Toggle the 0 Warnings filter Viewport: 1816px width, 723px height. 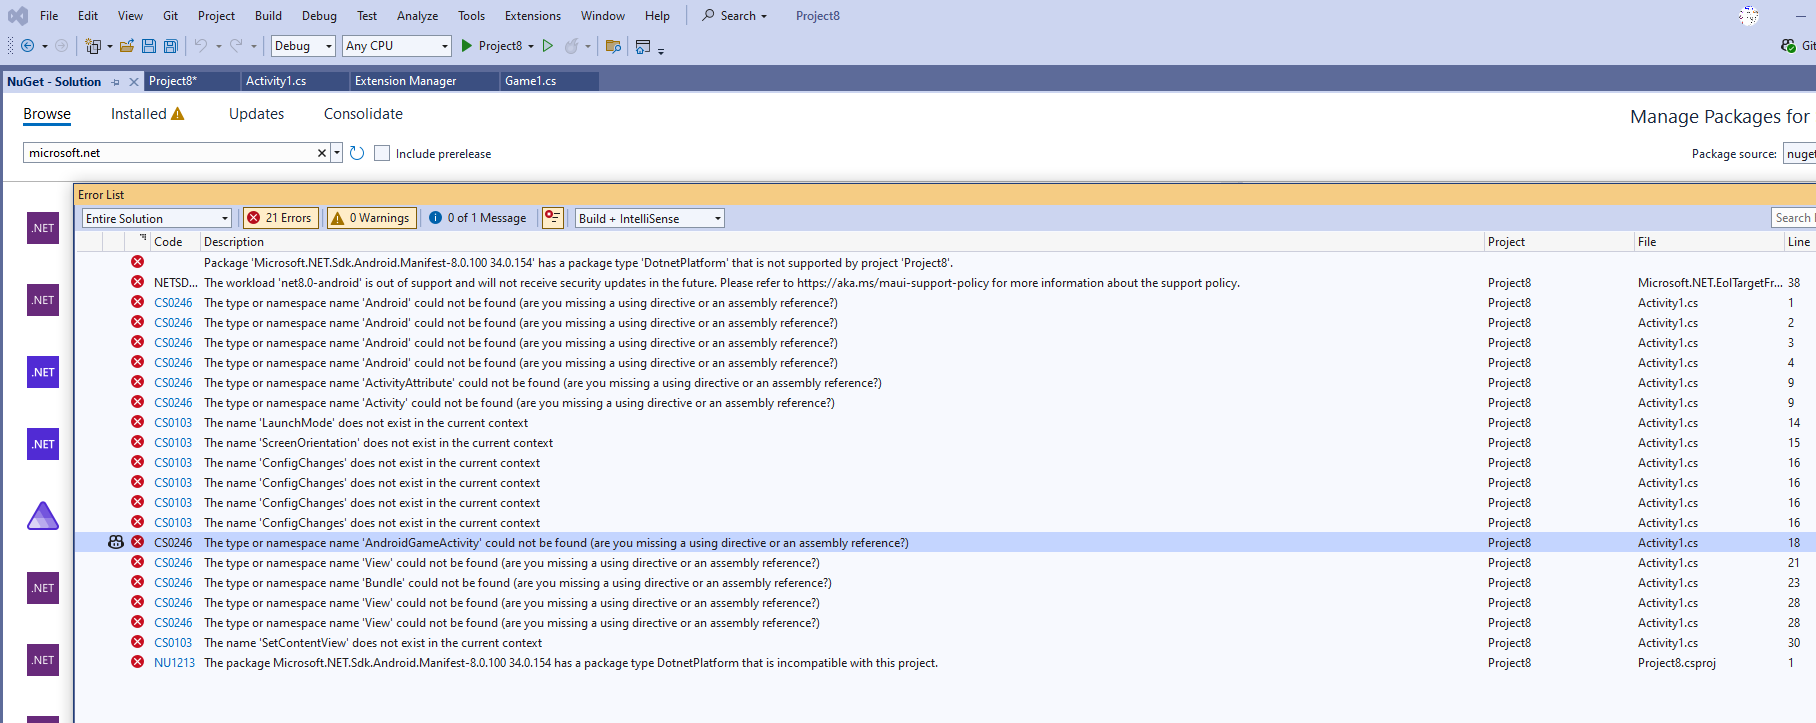click(371, 218)
